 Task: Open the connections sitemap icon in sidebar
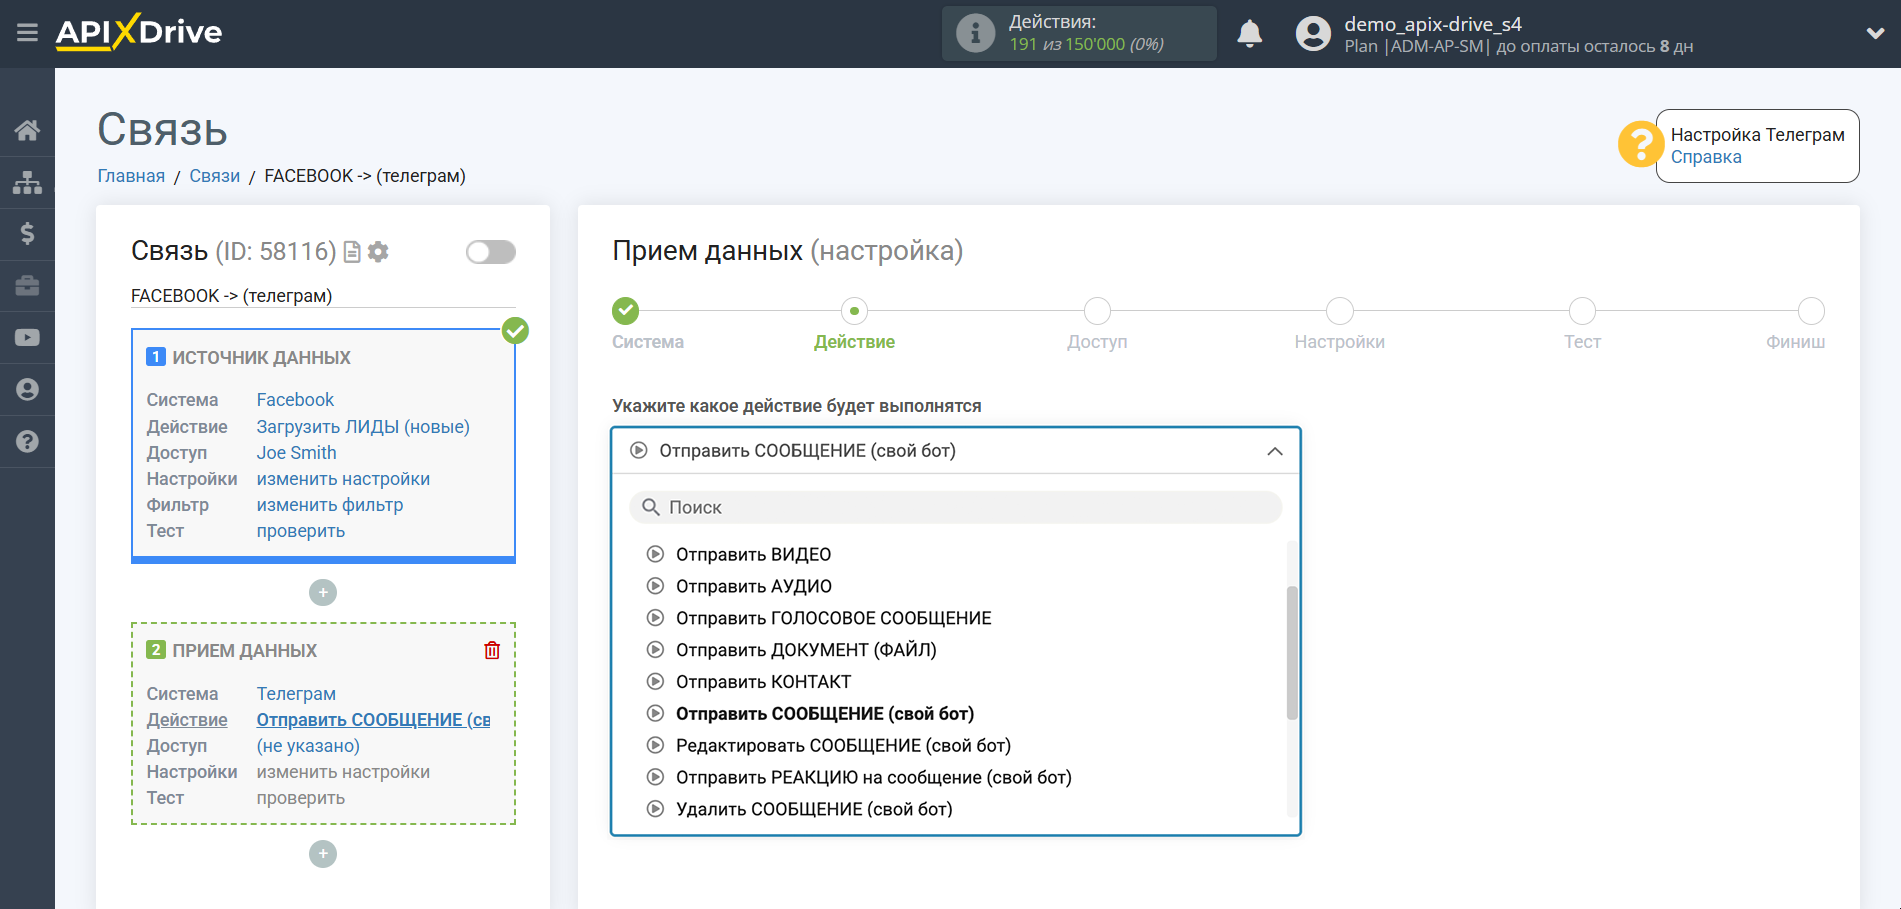[x=27, y=182]
